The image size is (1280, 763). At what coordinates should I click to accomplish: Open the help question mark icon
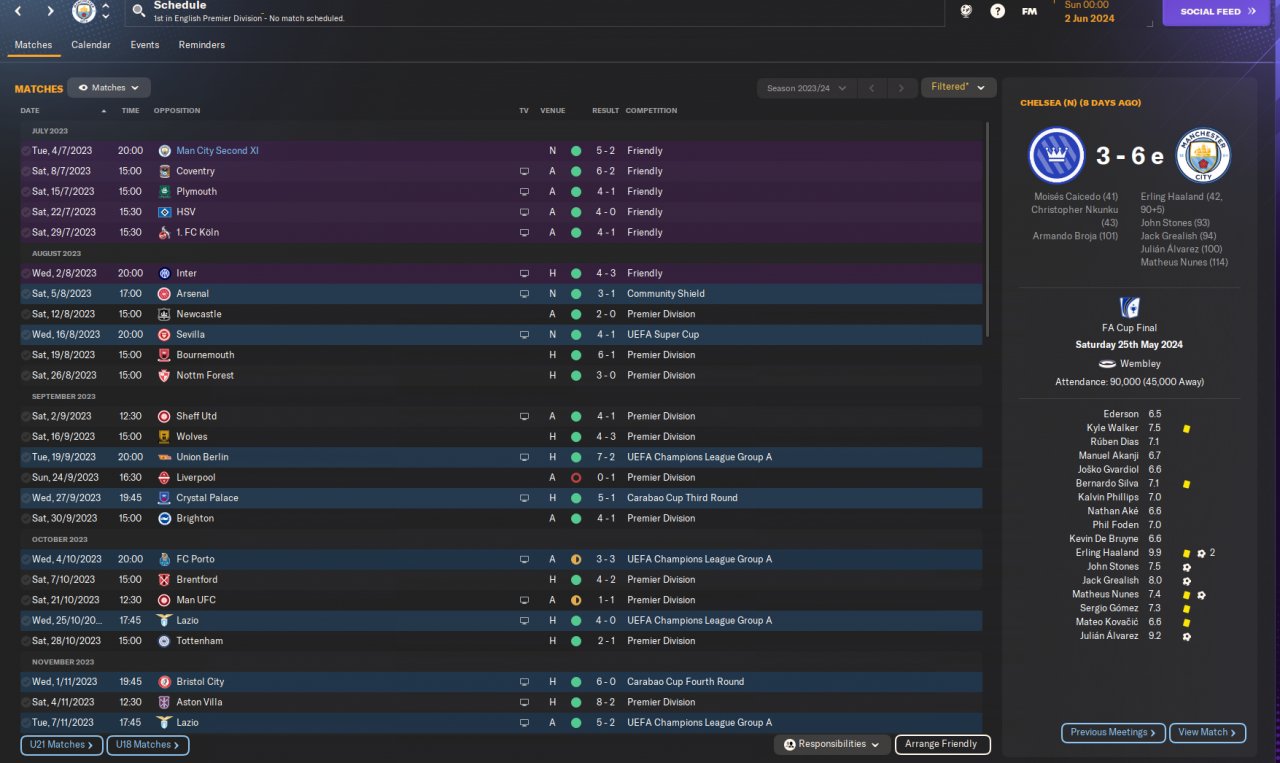pyautogui.click(x=997, y=11)
